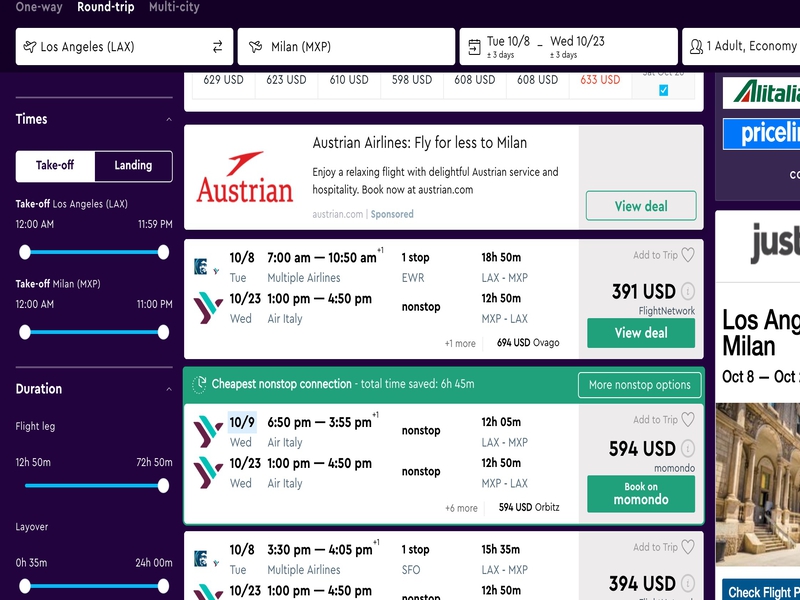Screen dimensions: 800x600
Task: Click the Flight leg duration slider handle
Action: [x=163, y=485]
